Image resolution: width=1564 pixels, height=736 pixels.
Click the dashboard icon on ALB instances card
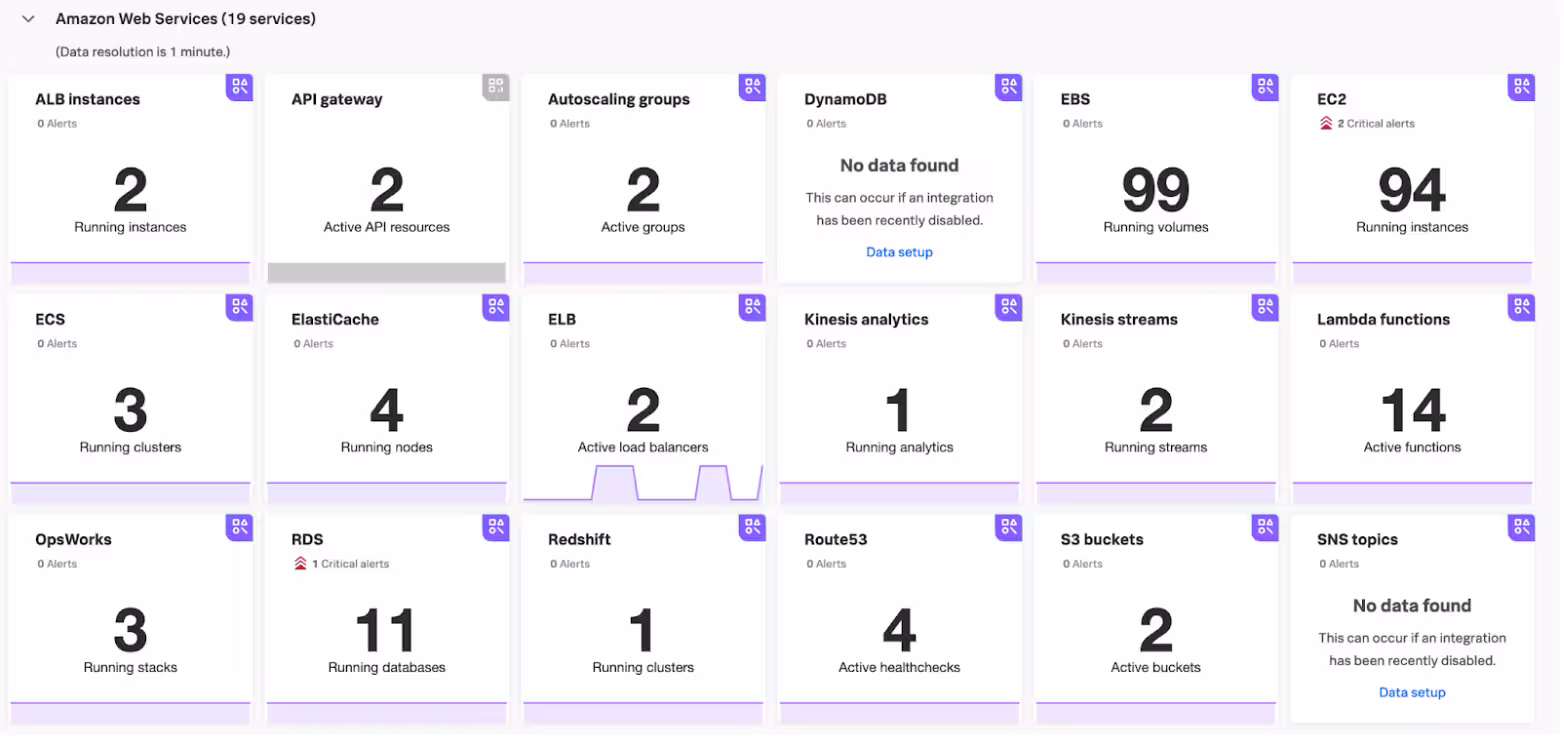pyautogui.click(x=240, y=87)
